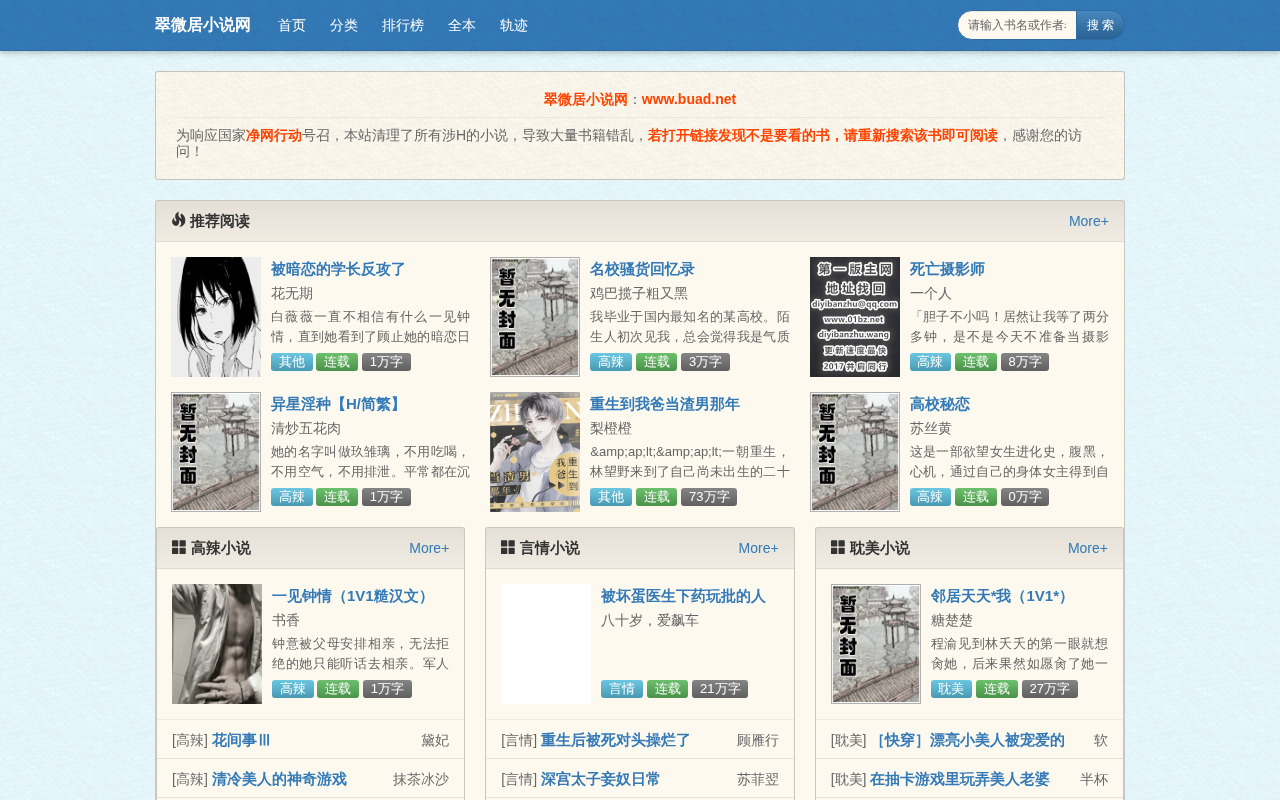
Task: Click the grid icon beside 言情小说
Action: (508, 547)
